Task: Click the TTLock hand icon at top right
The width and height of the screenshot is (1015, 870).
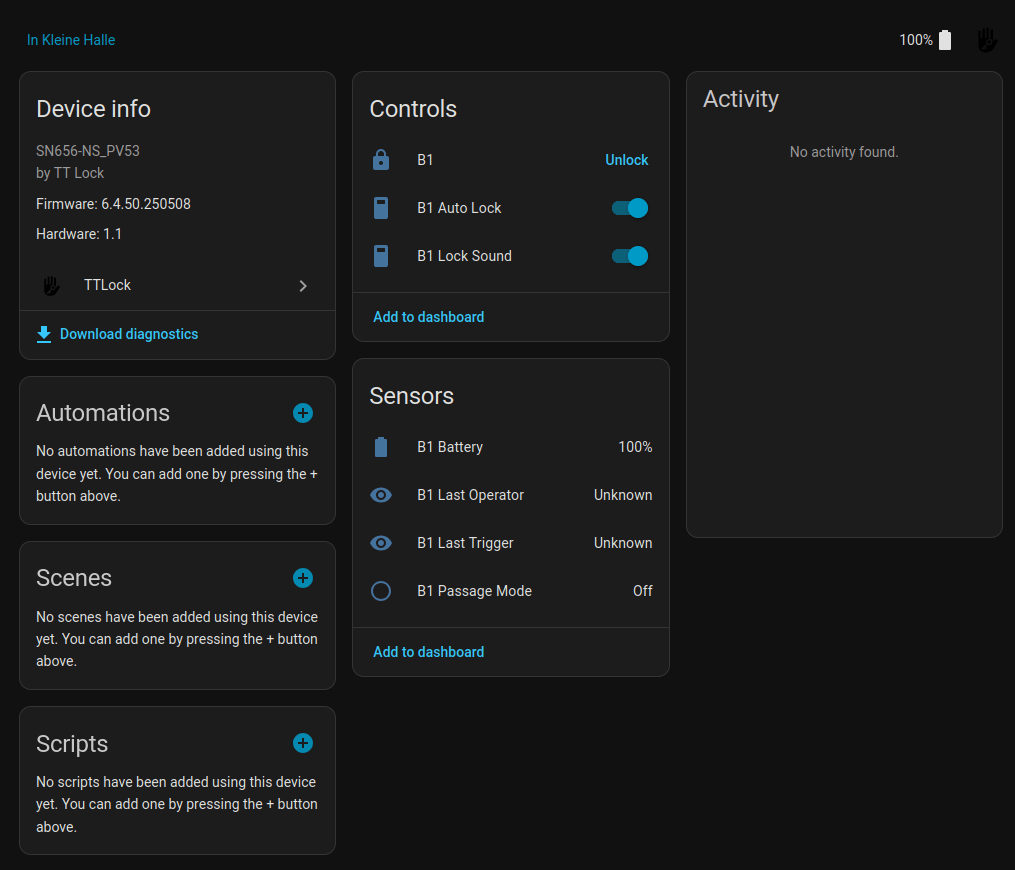Action: (x=987, y=40)
